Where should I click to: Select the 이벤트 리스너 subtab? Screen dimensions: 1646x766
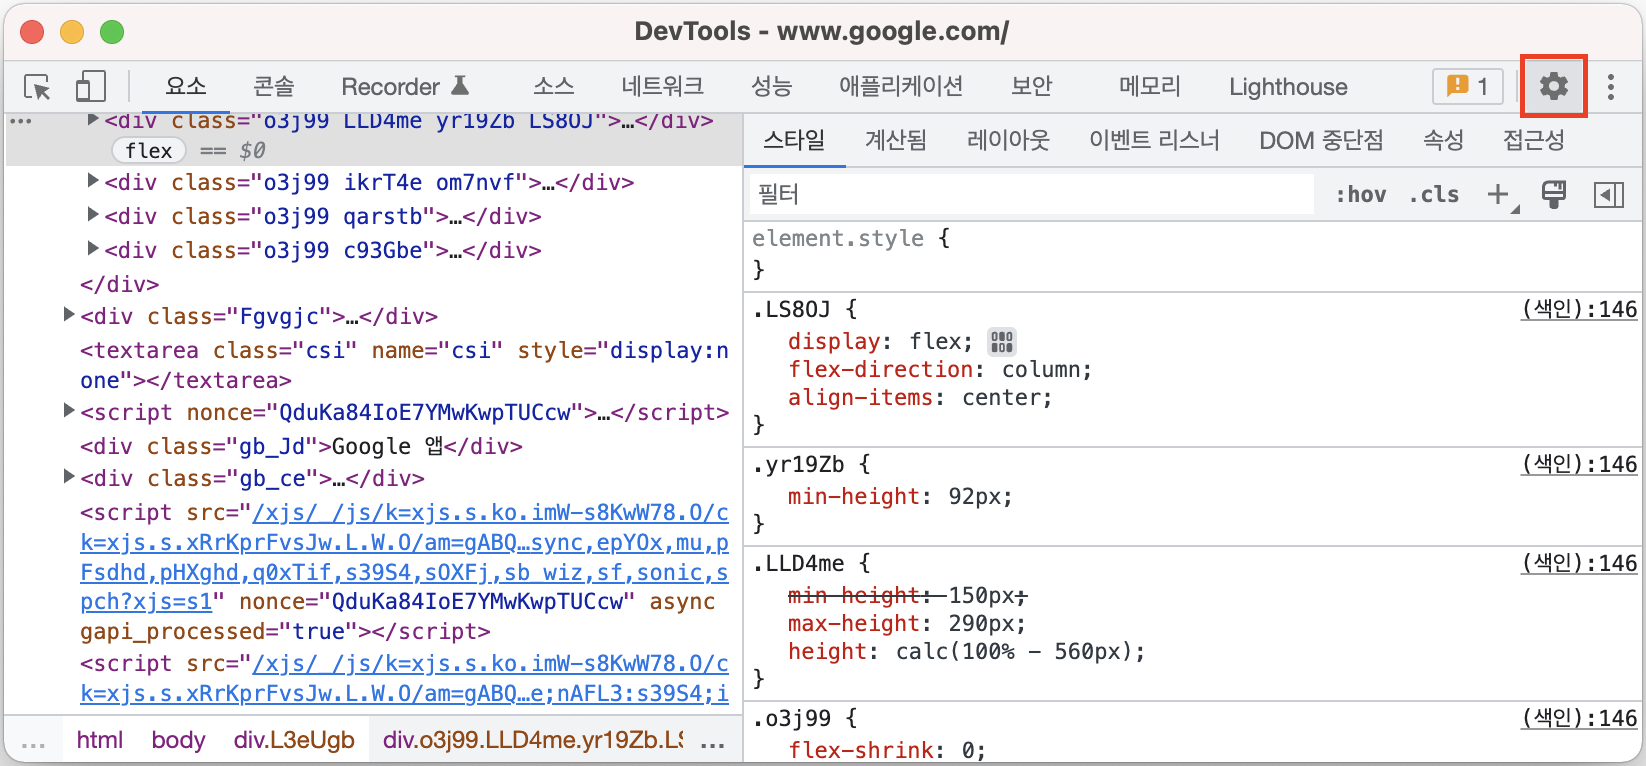pos(1154,140)
